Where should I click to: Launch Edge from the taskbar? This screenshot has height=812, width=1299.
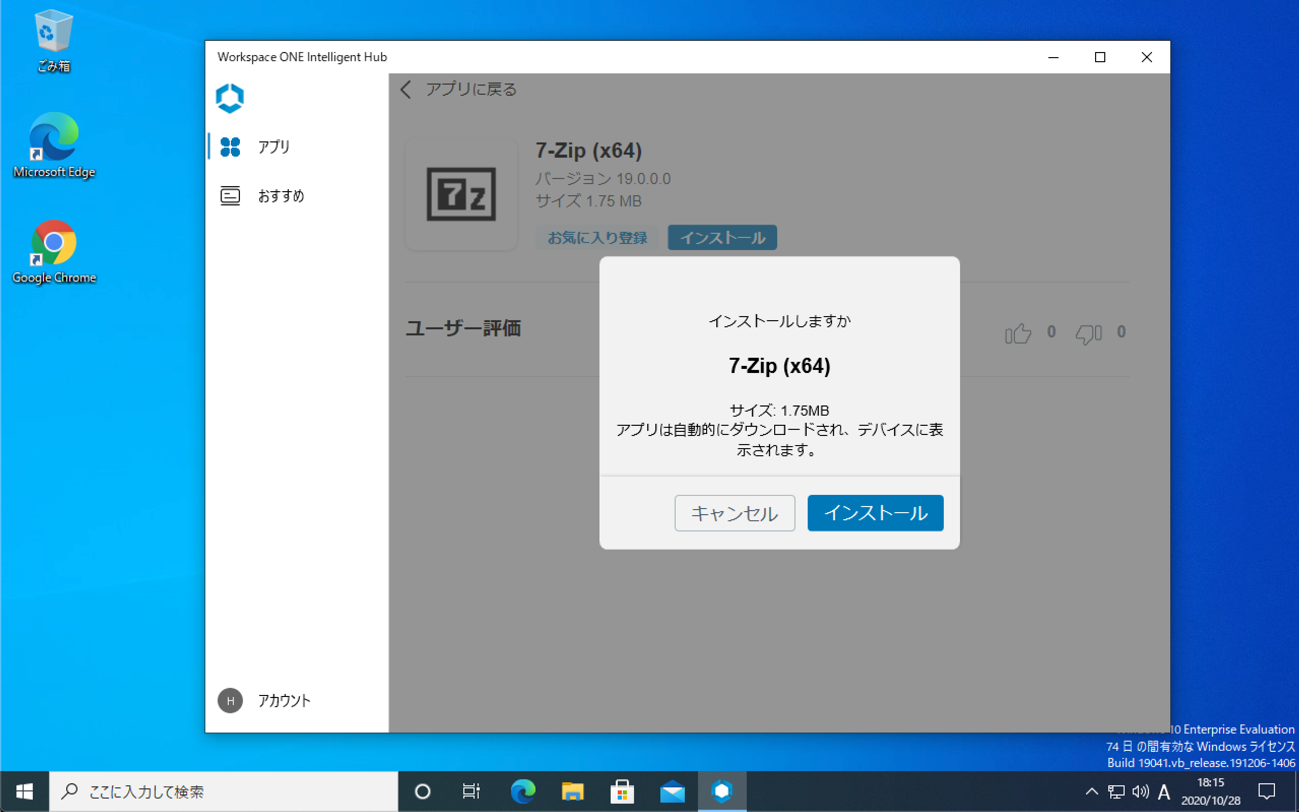point(522,791)
